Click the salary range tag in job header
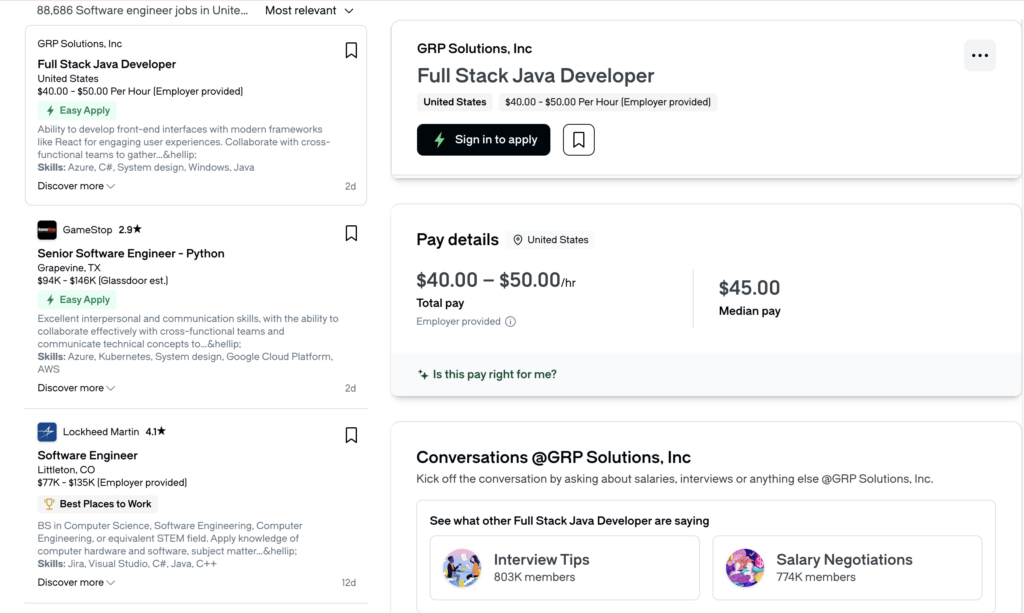1024x613 pixels. point(607,102)
